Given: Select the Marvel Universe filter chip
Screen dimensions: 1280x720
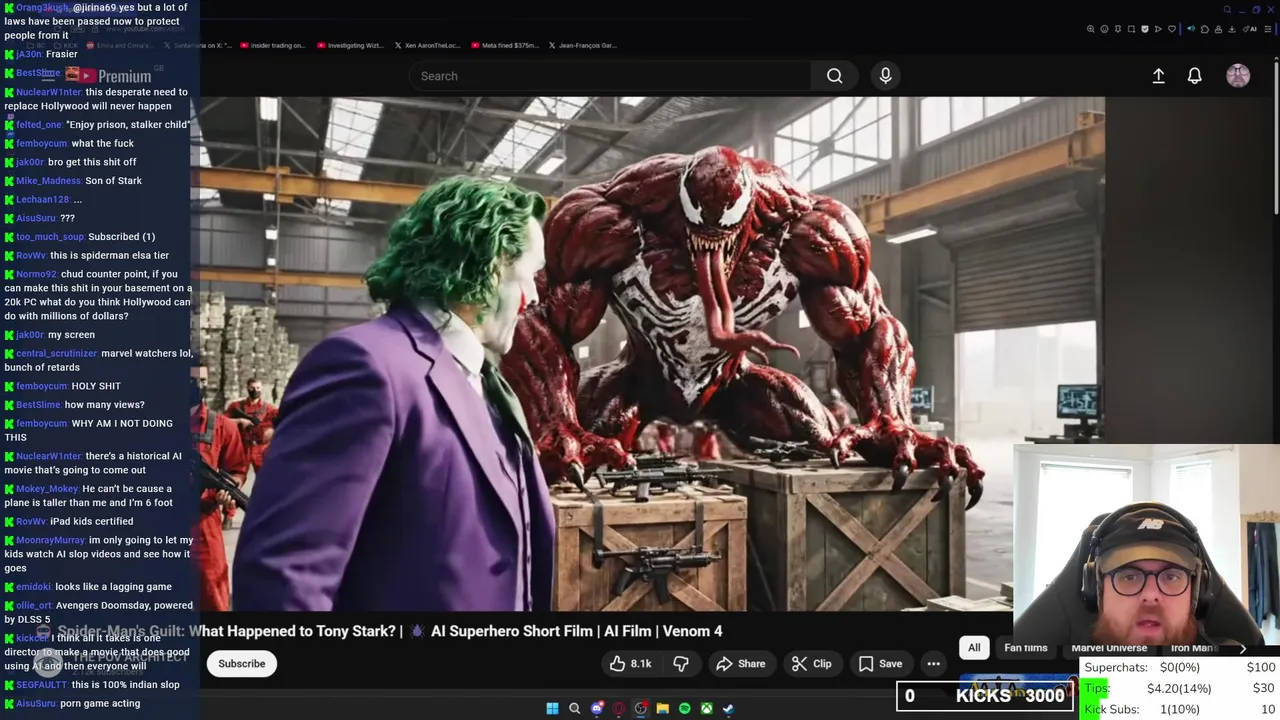Looking at the screenshot, I should coord(1109,648).
